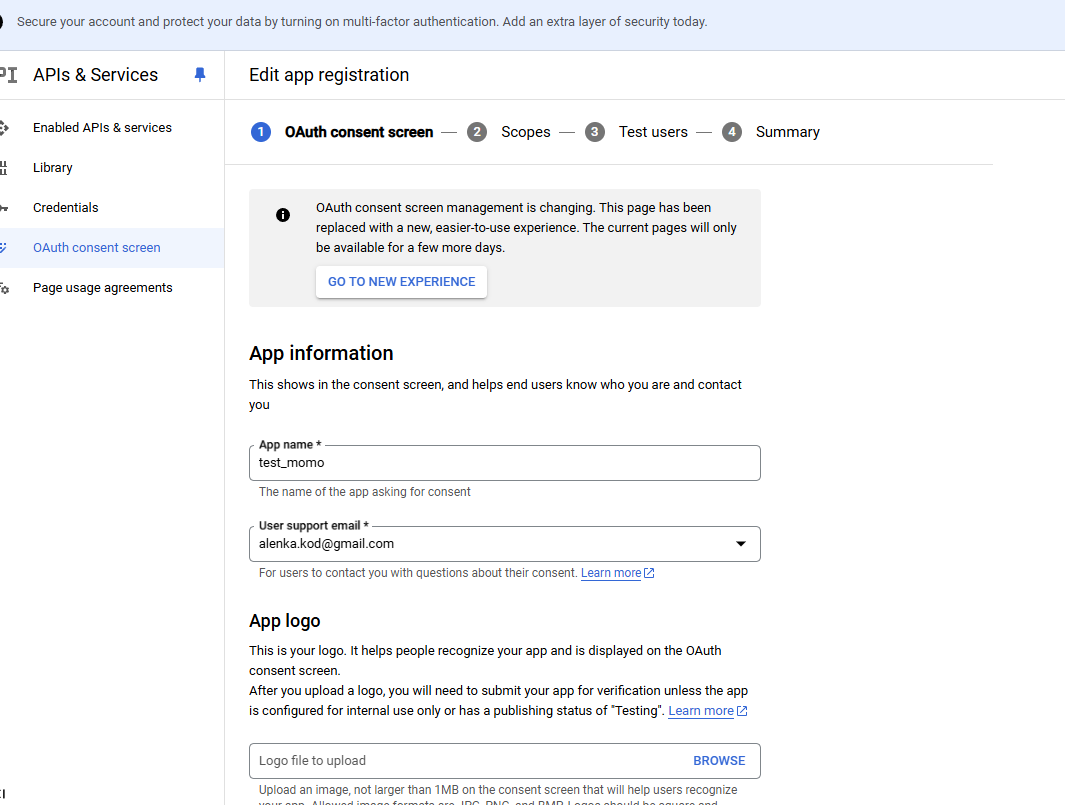Click BROWSE to upload a logo

719,761
